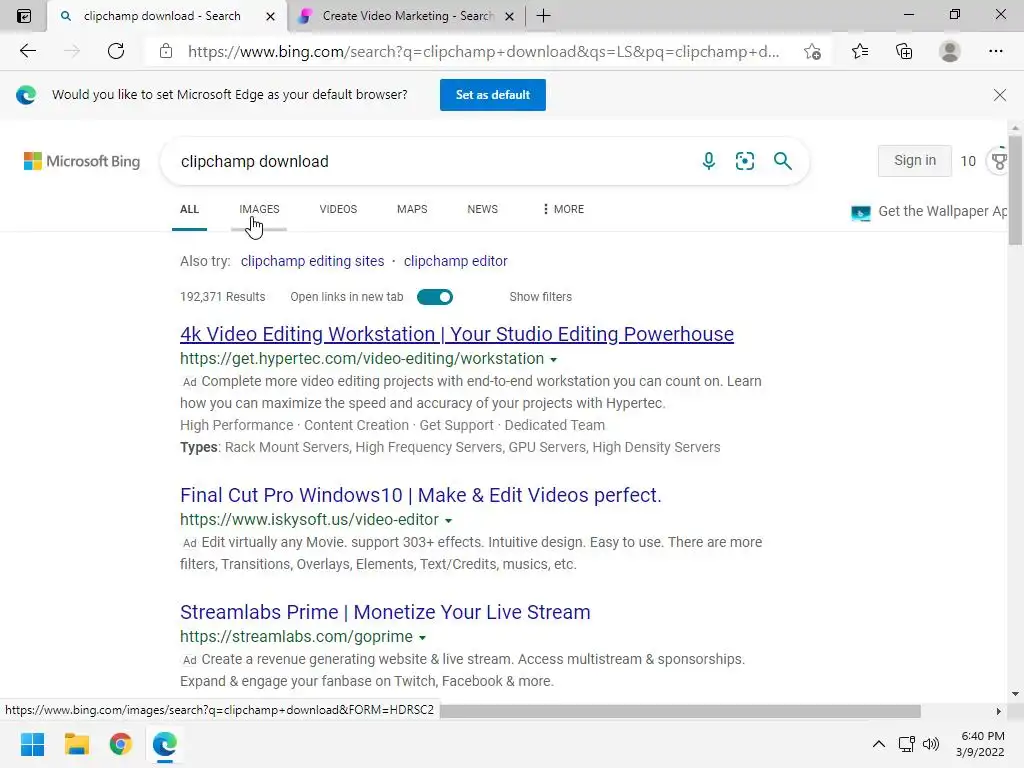1024x768 pixels.
Task: Click the forward navigation arrow
Action: pos(72,51)
